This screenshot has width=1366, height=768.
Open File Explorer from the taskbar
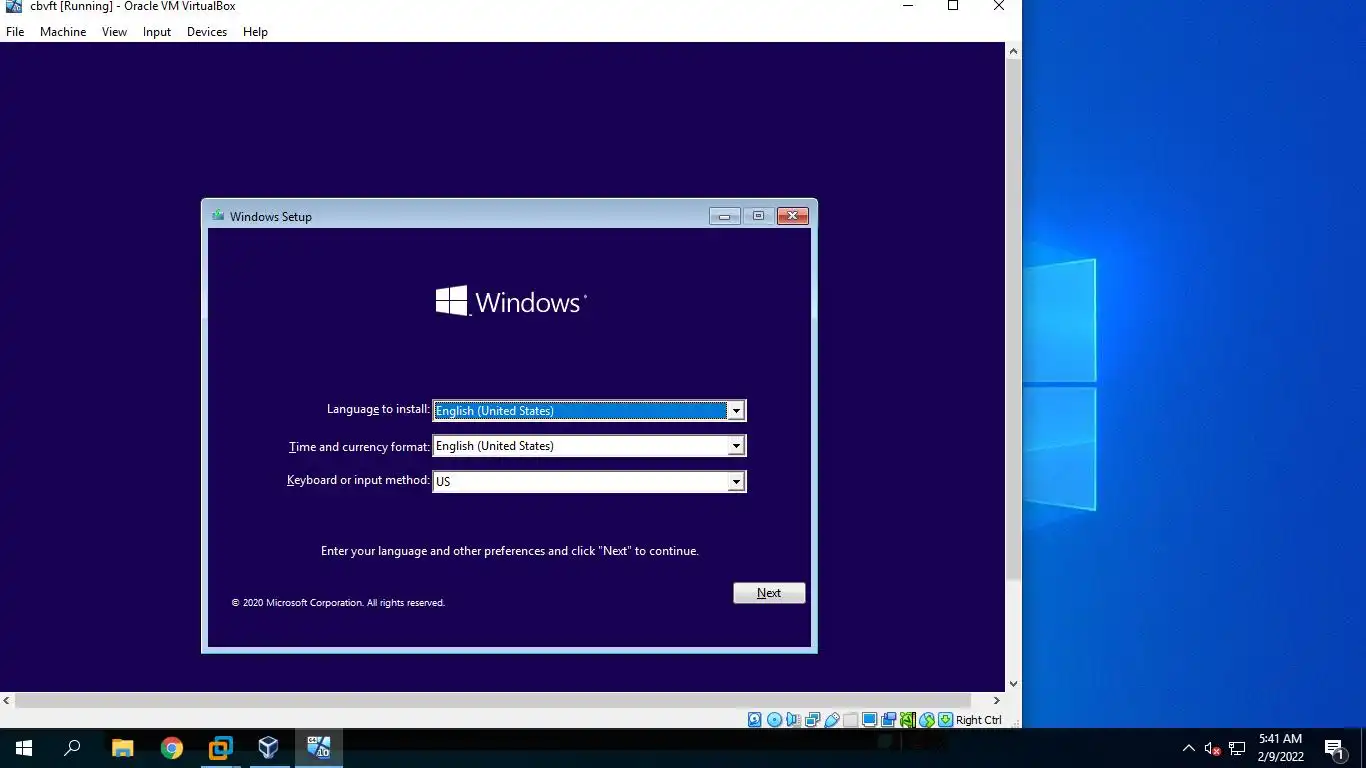(x=122, y=748)
